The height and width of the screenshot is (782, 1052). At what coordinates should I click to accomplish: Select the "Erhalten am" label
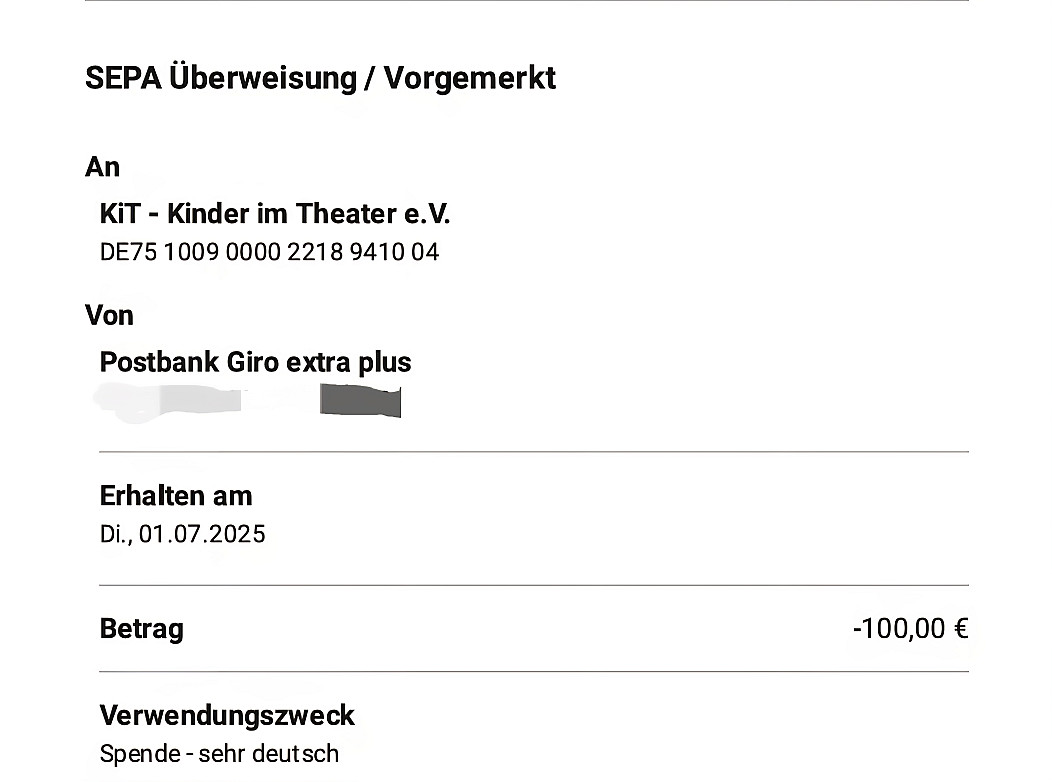click(x=176, y=496)
